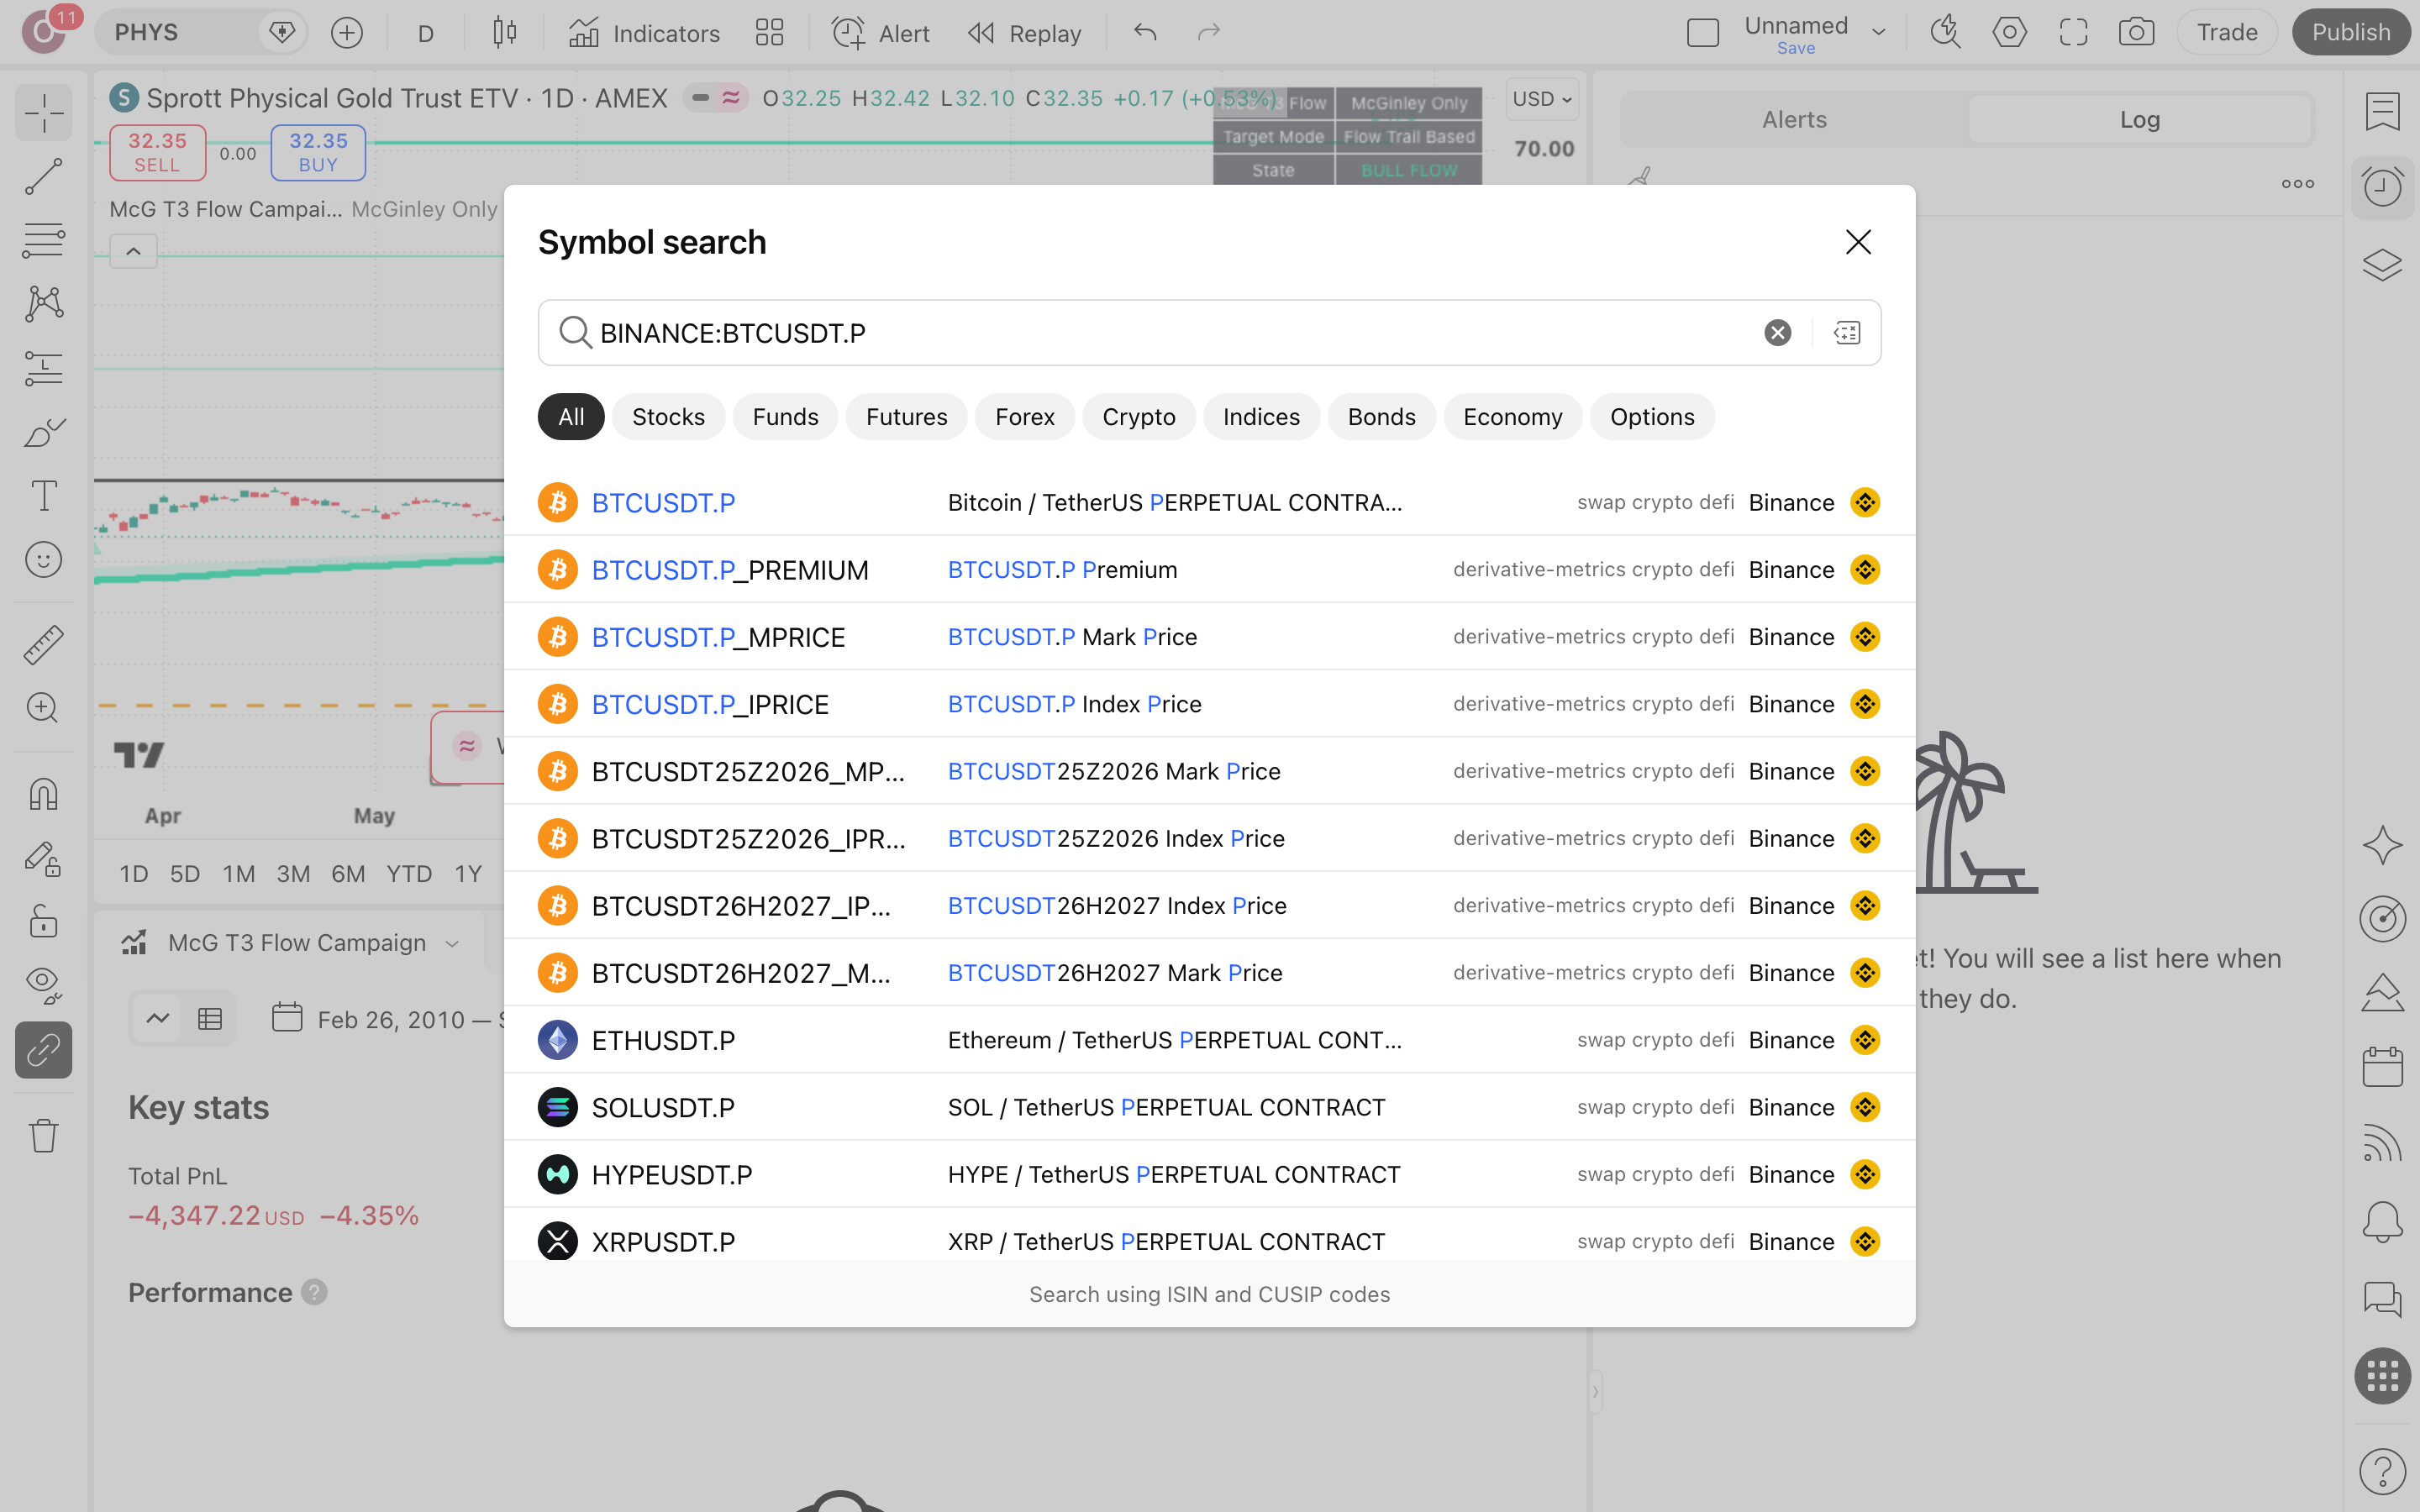Select the zoom in tool
Image resolution: width=2420 pixels, height=1512 pixels.
click(44, 708)
